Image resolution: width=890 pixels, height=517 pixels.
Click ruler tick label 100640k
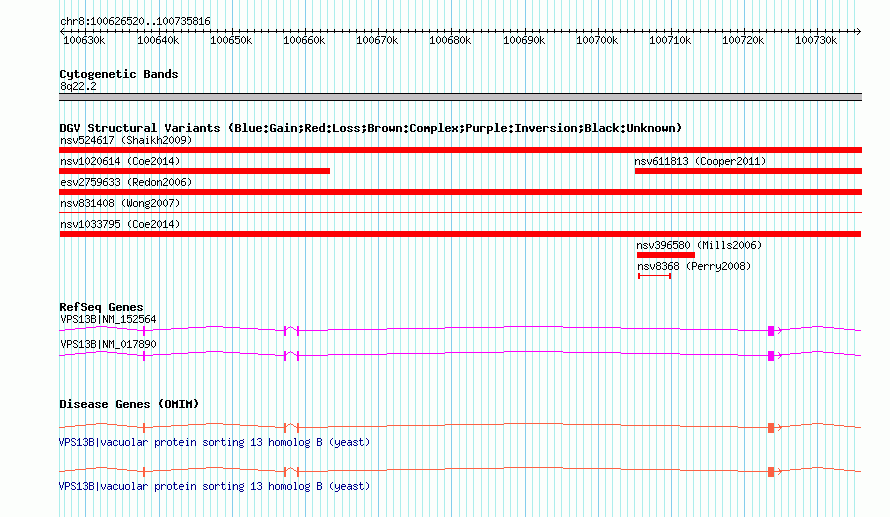(x=158, y=40)
